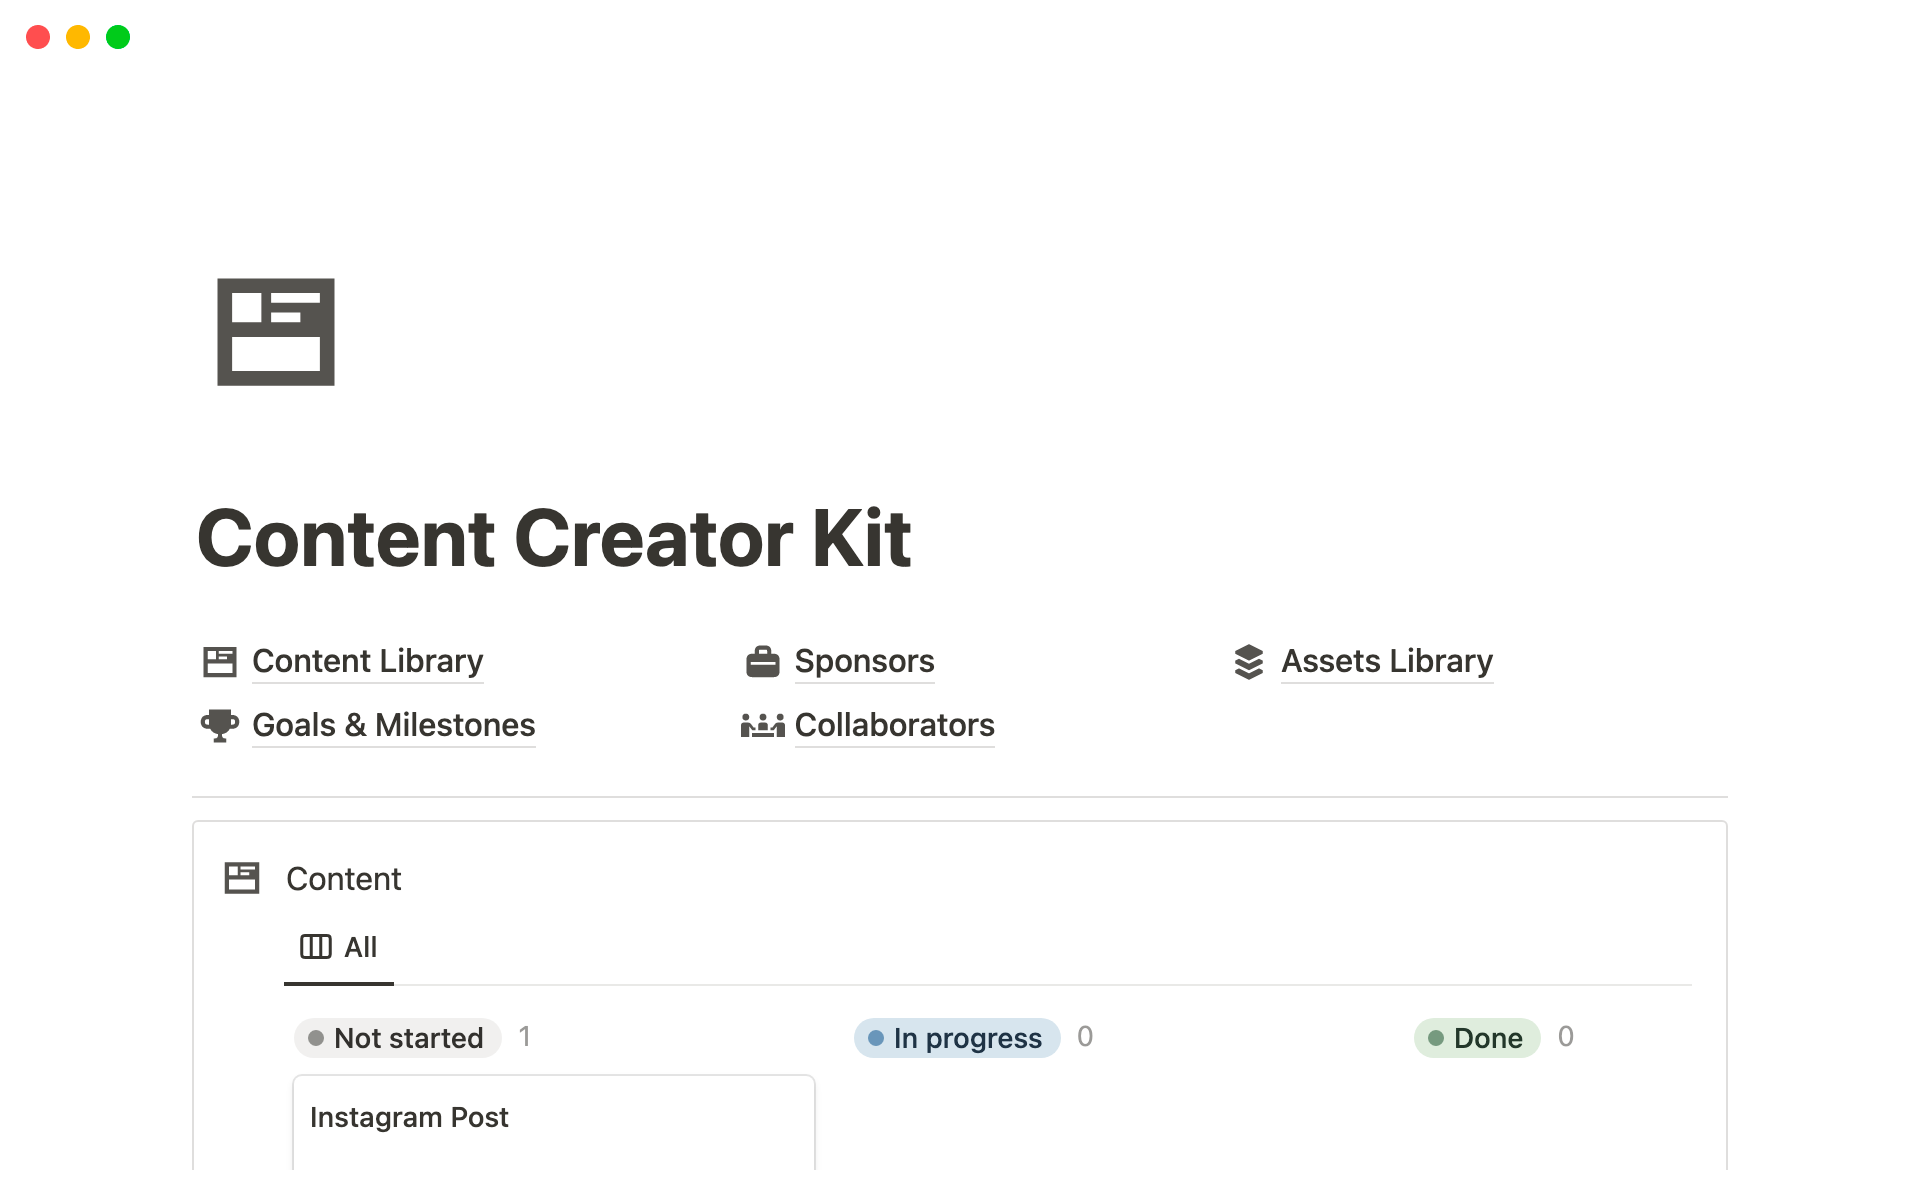Click the Content Creator Kit page title

(554, 539)
